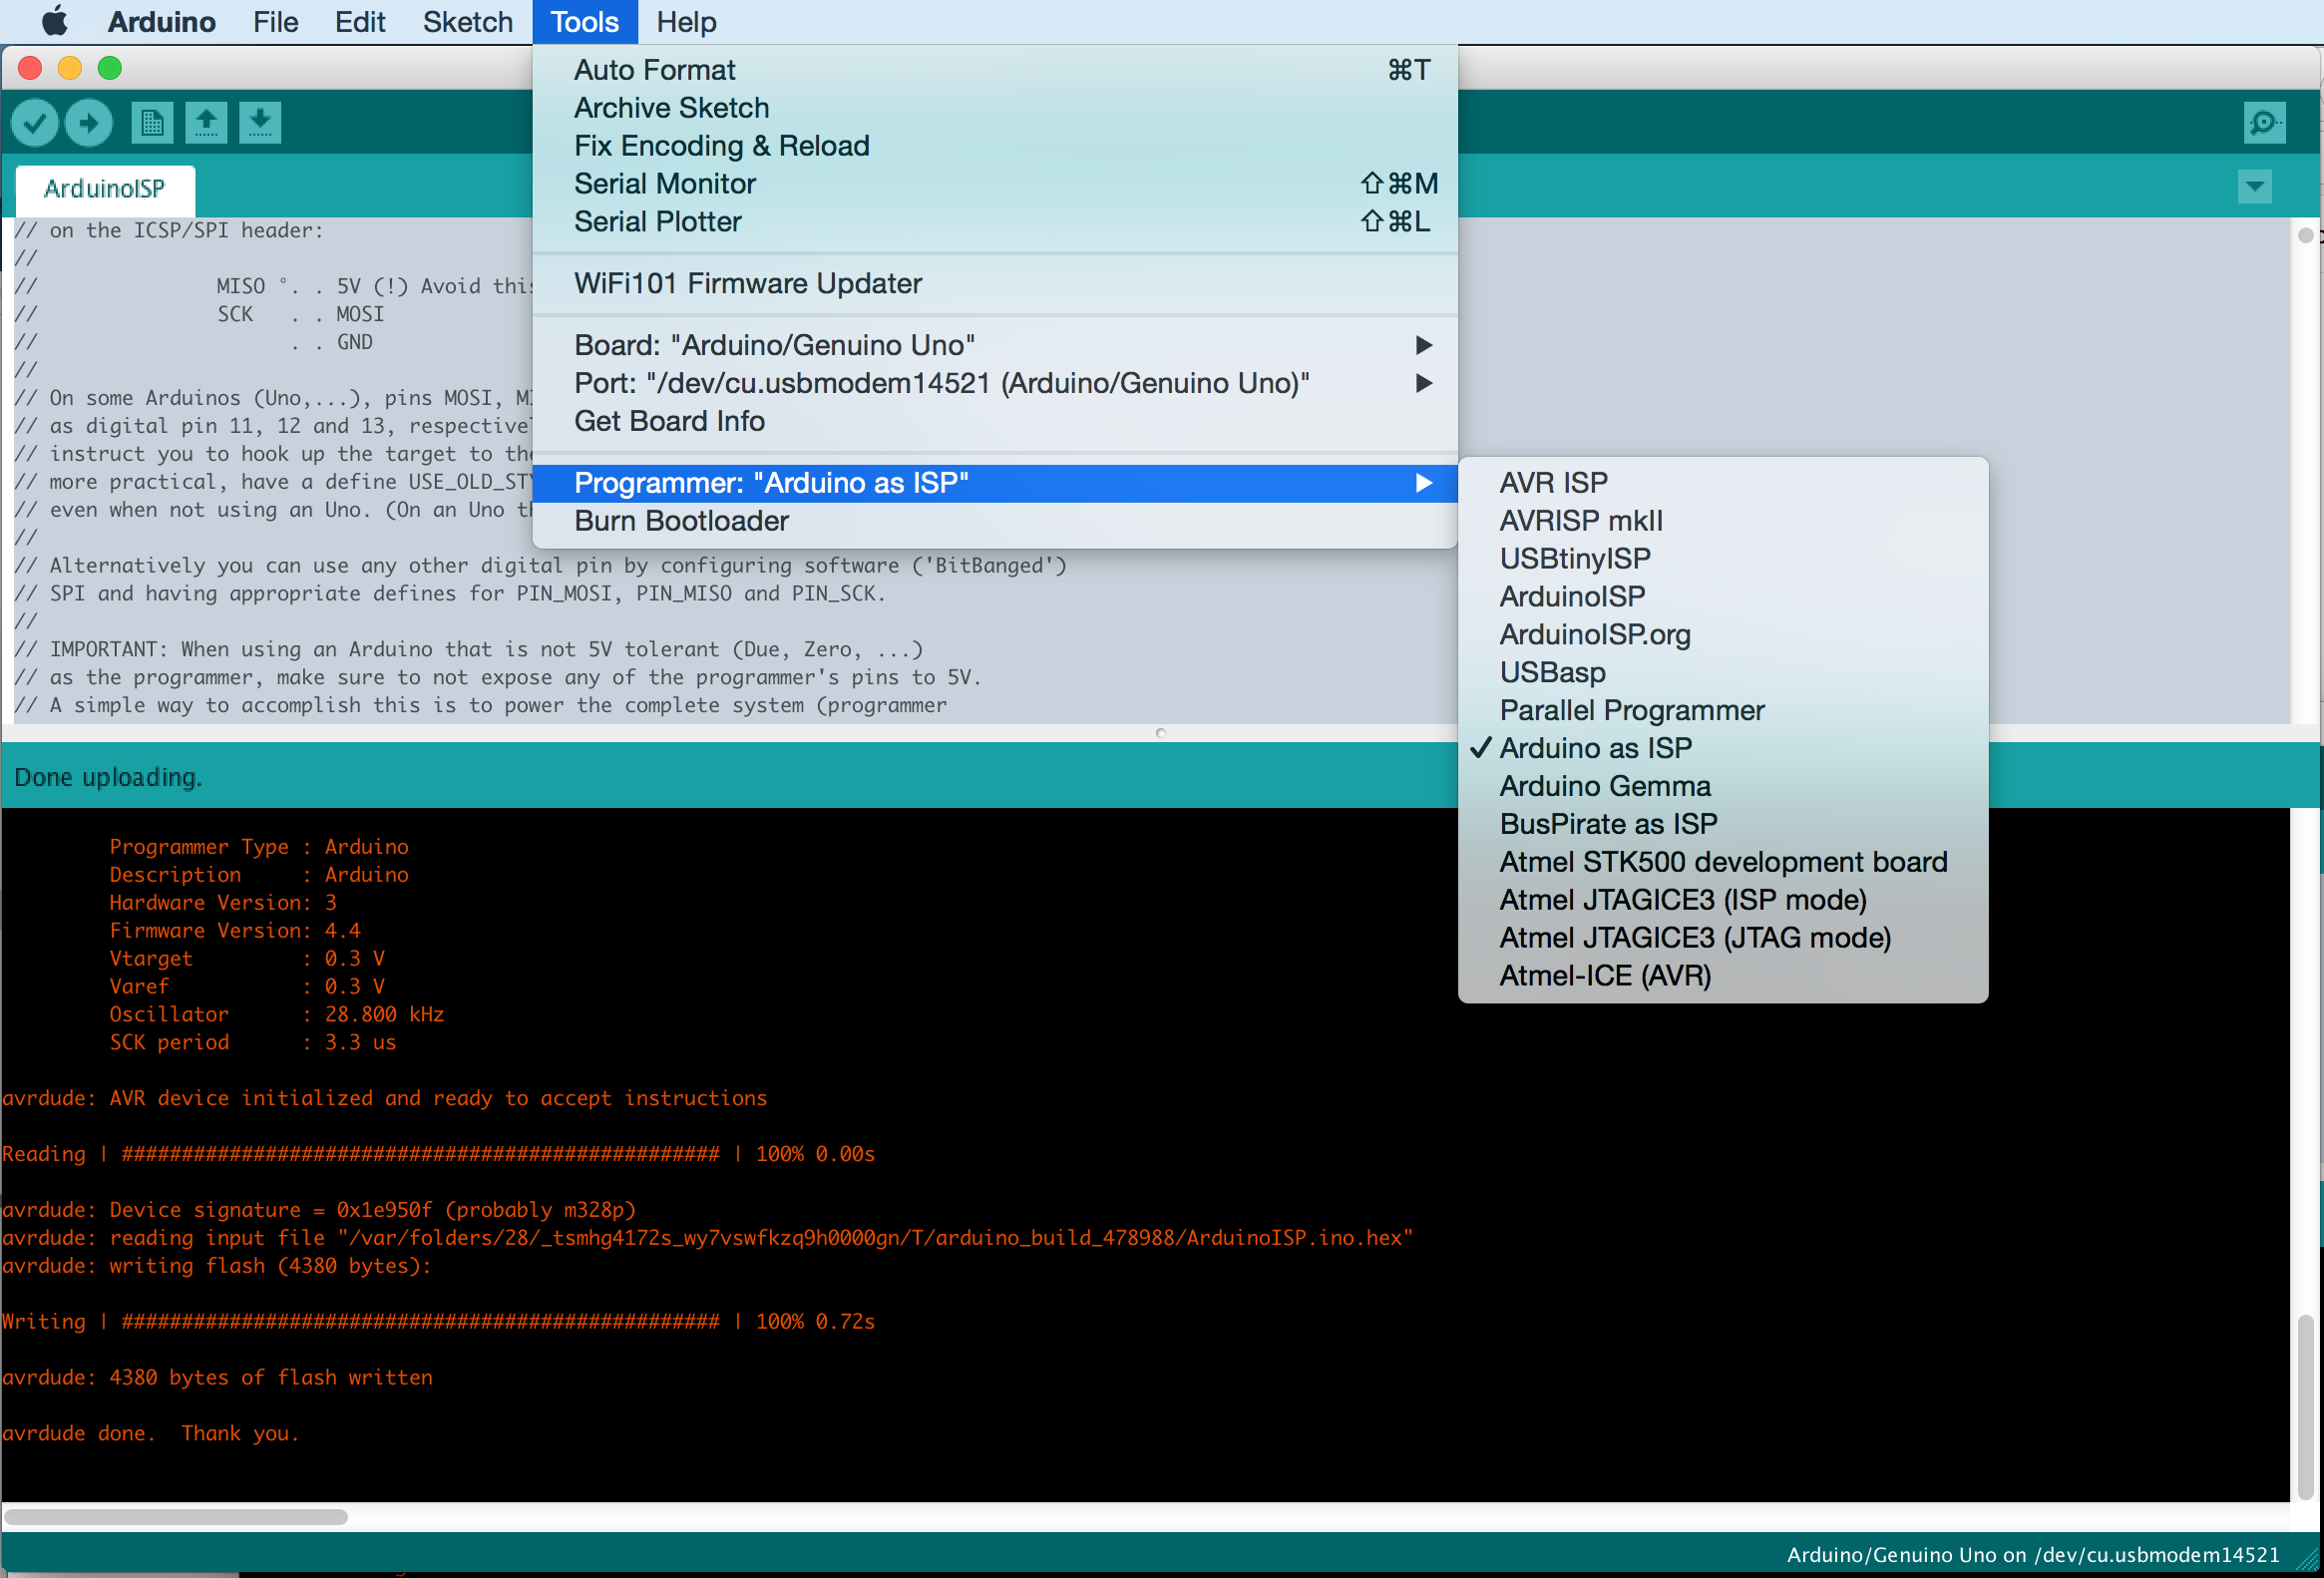The image size is (2324, 1578).
Task: Select the Port usbmodem14521 entry
Action: tap(995, 383)
